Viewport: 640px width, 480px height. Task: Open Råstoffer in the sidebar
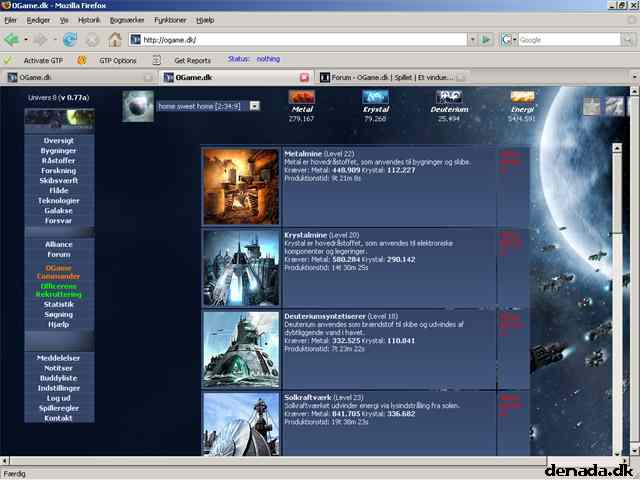pyautogui.click(x=58, y=160)
